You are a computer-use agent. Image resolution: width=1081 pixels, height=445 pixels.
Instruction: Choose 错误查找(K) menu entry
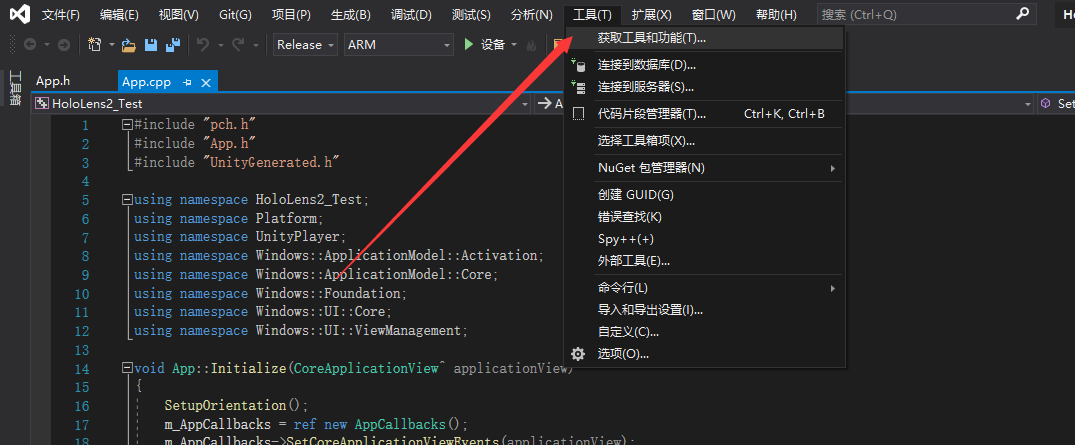(705, 217)
